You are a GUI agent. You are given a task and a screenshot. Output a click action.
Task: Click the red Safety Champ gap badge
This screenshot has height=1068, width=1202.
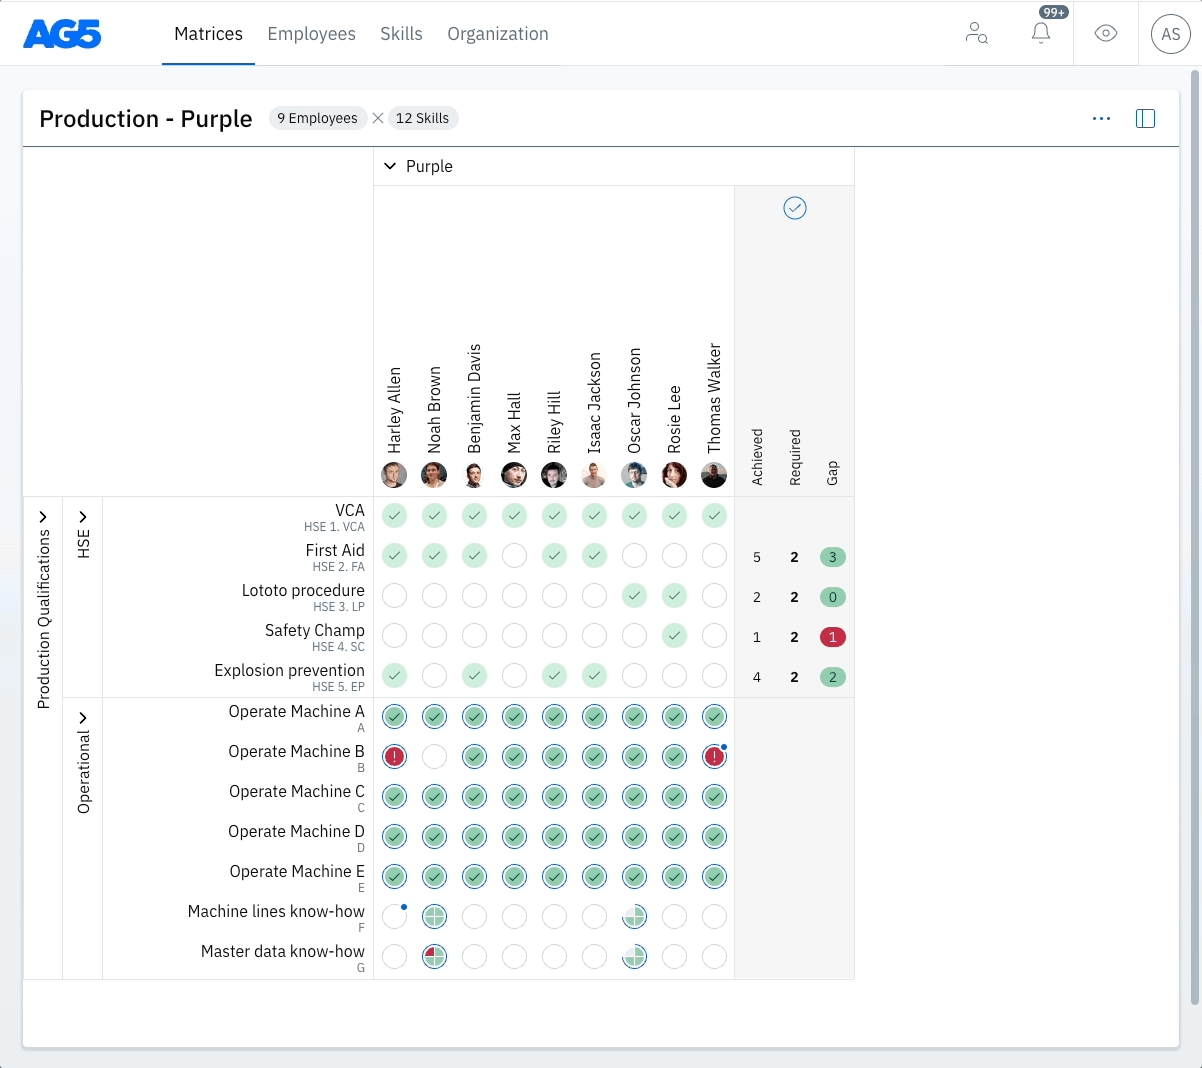pyautogui.click(x=832, y=637)
